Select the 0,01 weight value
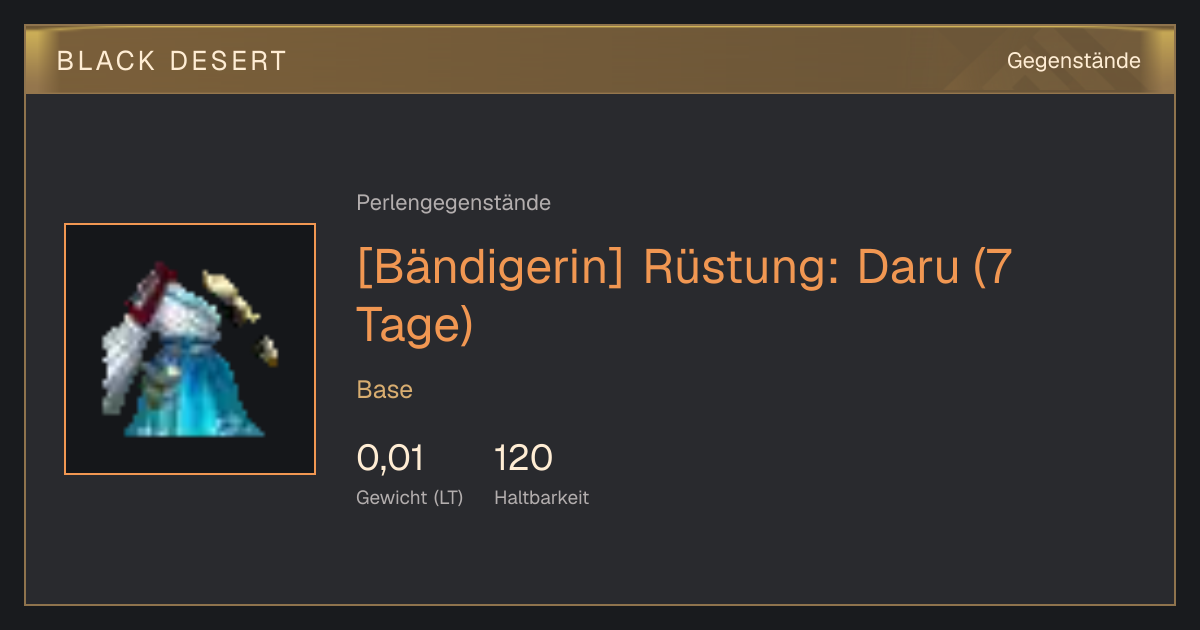Screen dimensions: 1200x630 [x=390, y=458]
